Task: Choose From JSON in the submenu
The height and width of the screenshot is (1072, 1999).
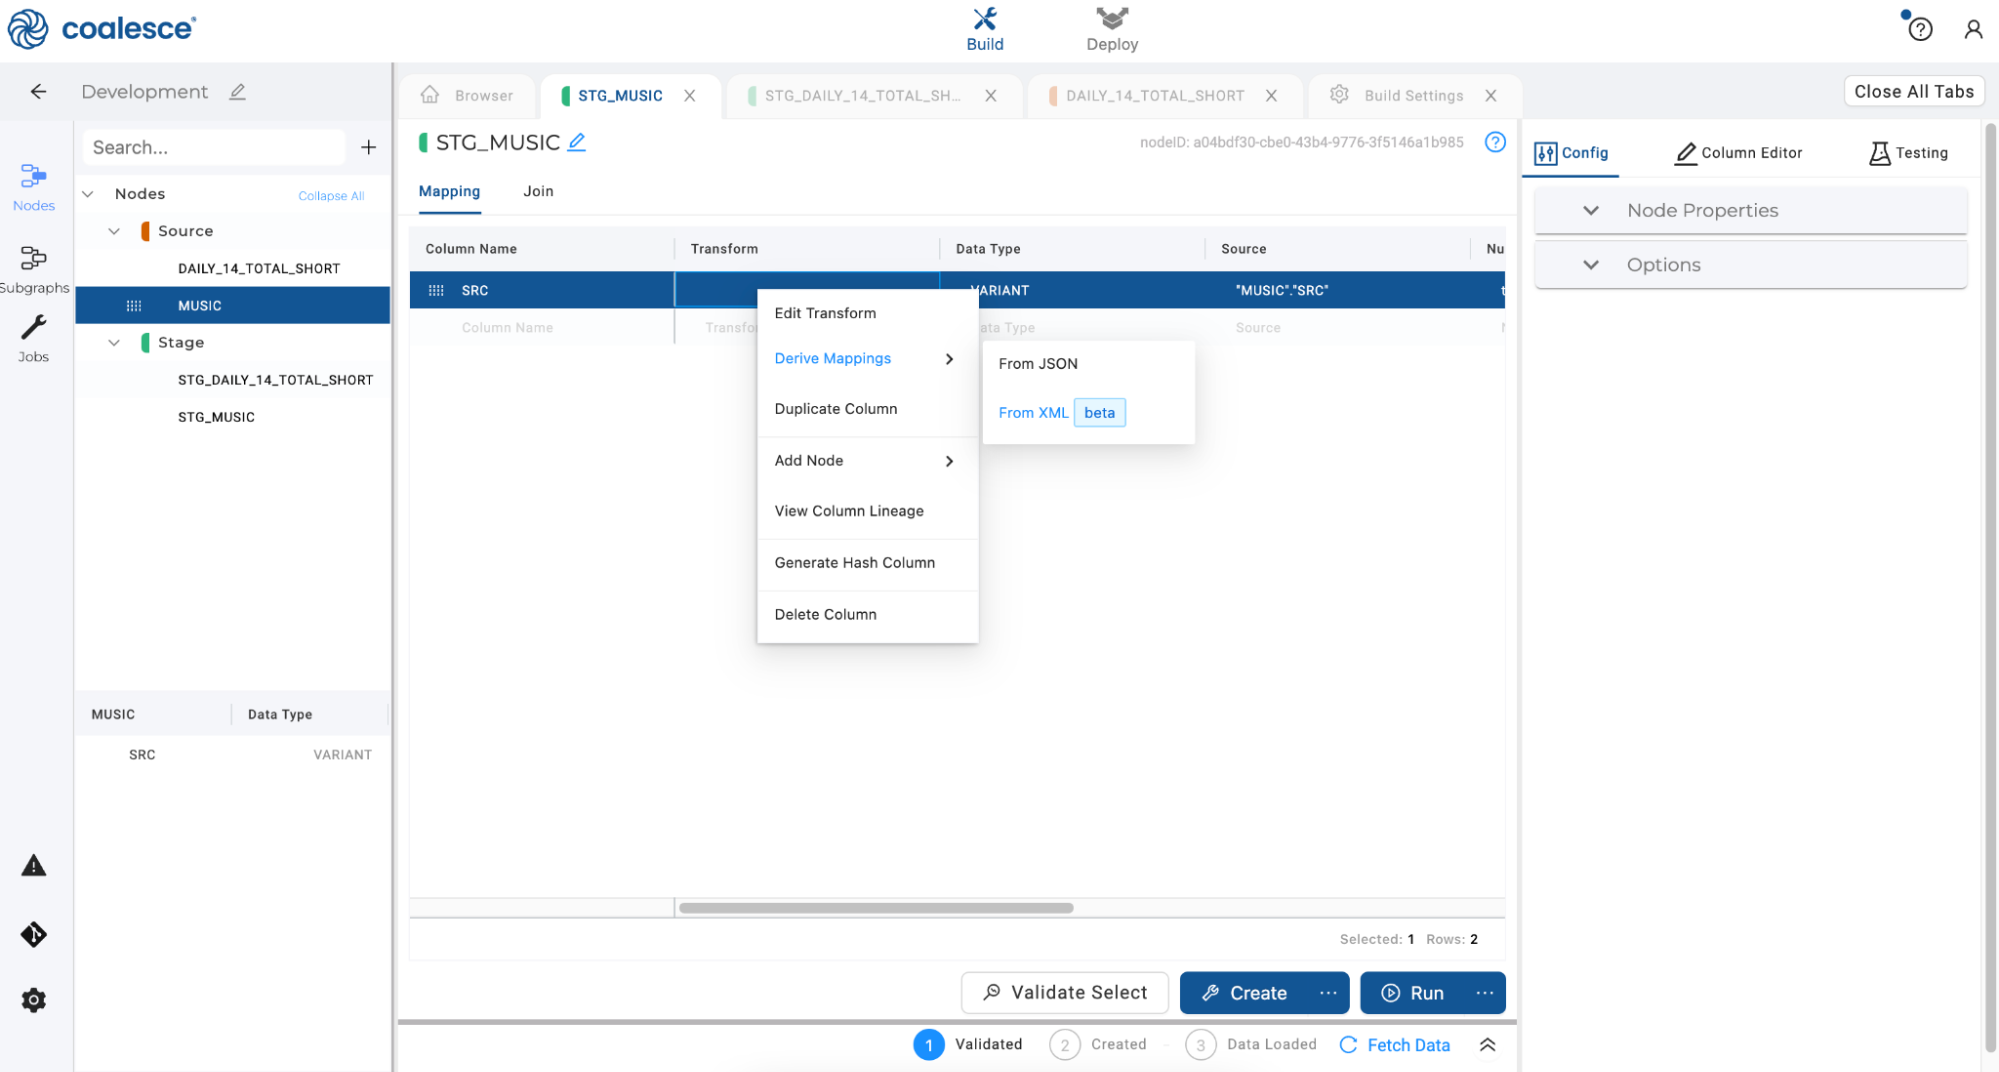Action: 1037,364
